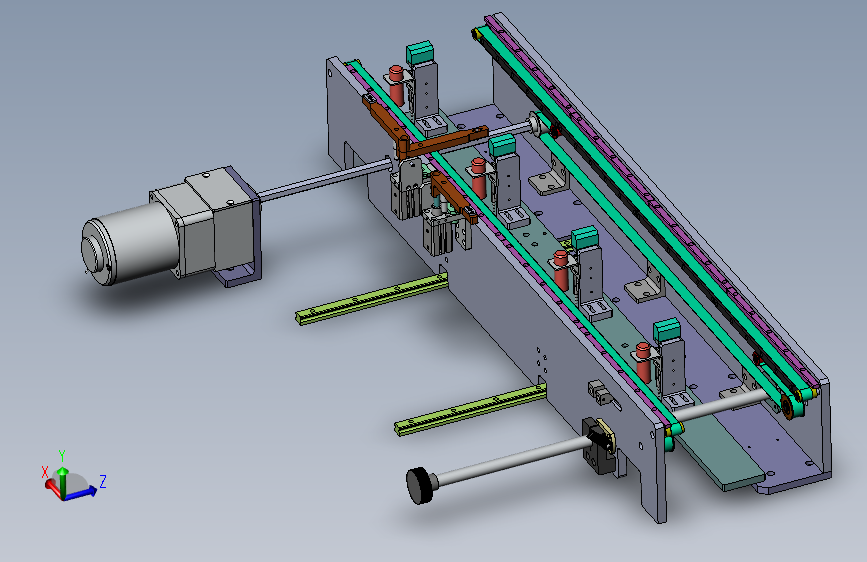The image size is (867, 562).
Task: Select the black bearing block holding the handwheel shaft
Action: (x=598, y=446)
